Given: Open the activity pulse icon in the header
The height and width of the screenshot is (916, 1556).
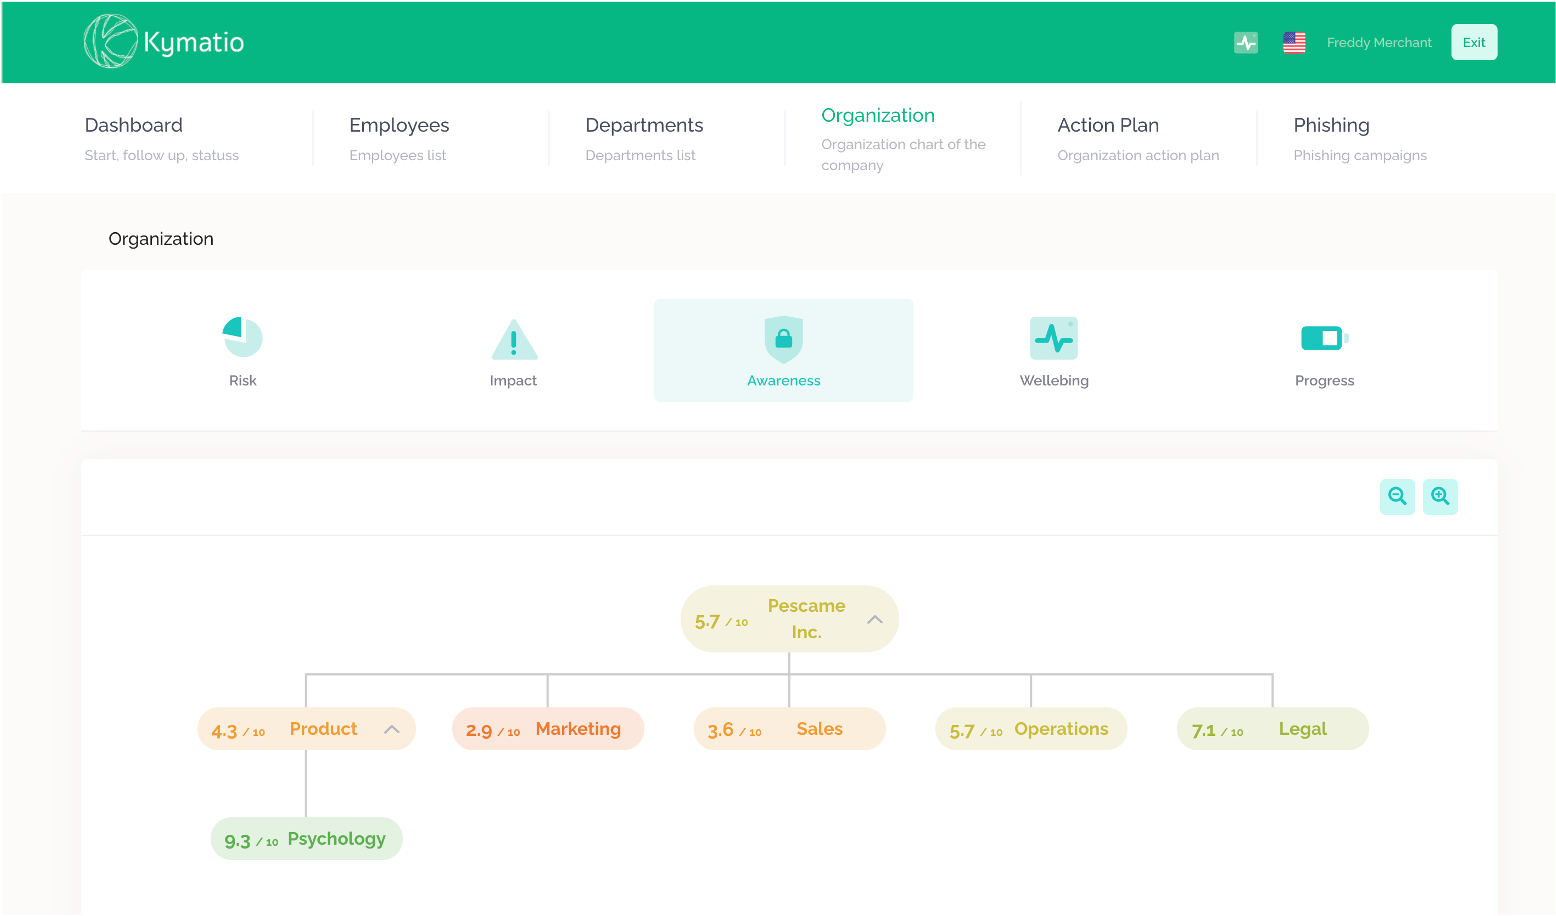Looking at the screenshot, I should 1246,42.
